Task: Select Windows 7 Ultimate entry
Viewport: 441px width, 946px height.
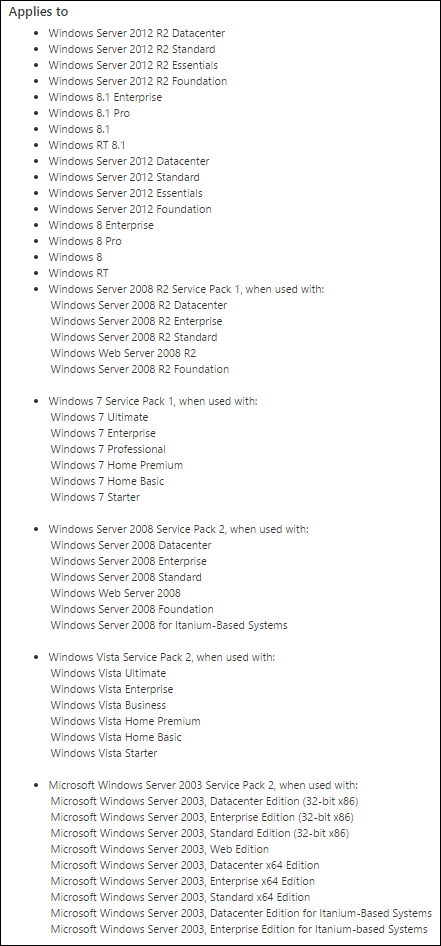Action: (x=100, y=417)
